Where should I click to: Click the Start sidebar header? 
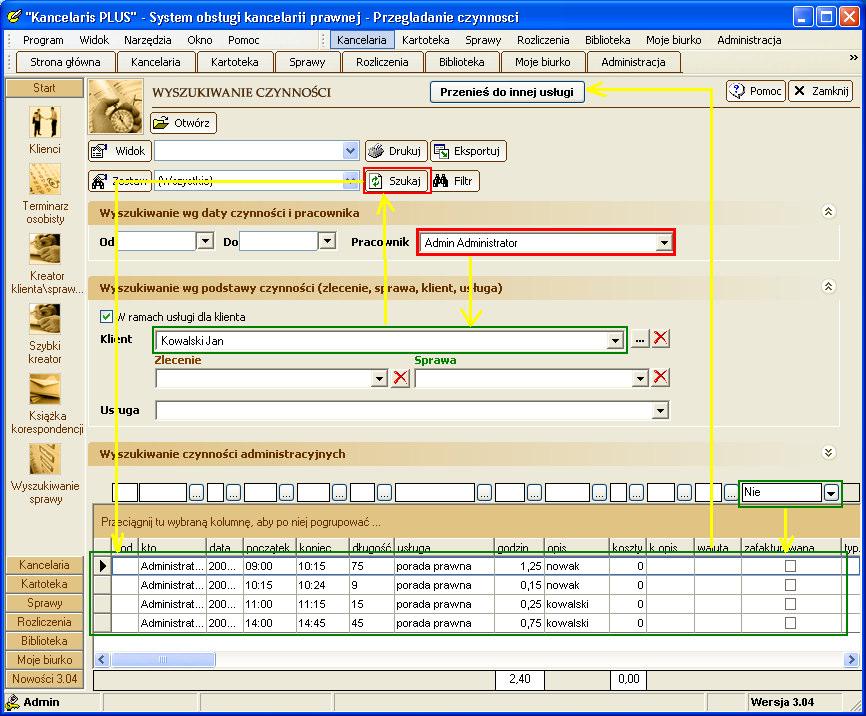[44, 88]
